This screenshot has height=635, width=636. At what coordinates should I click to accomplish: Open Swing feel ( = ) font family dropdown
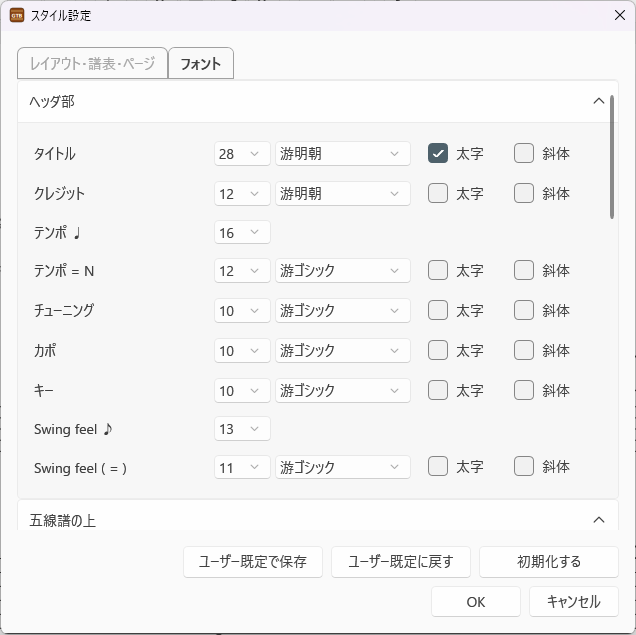coord(343,467)
